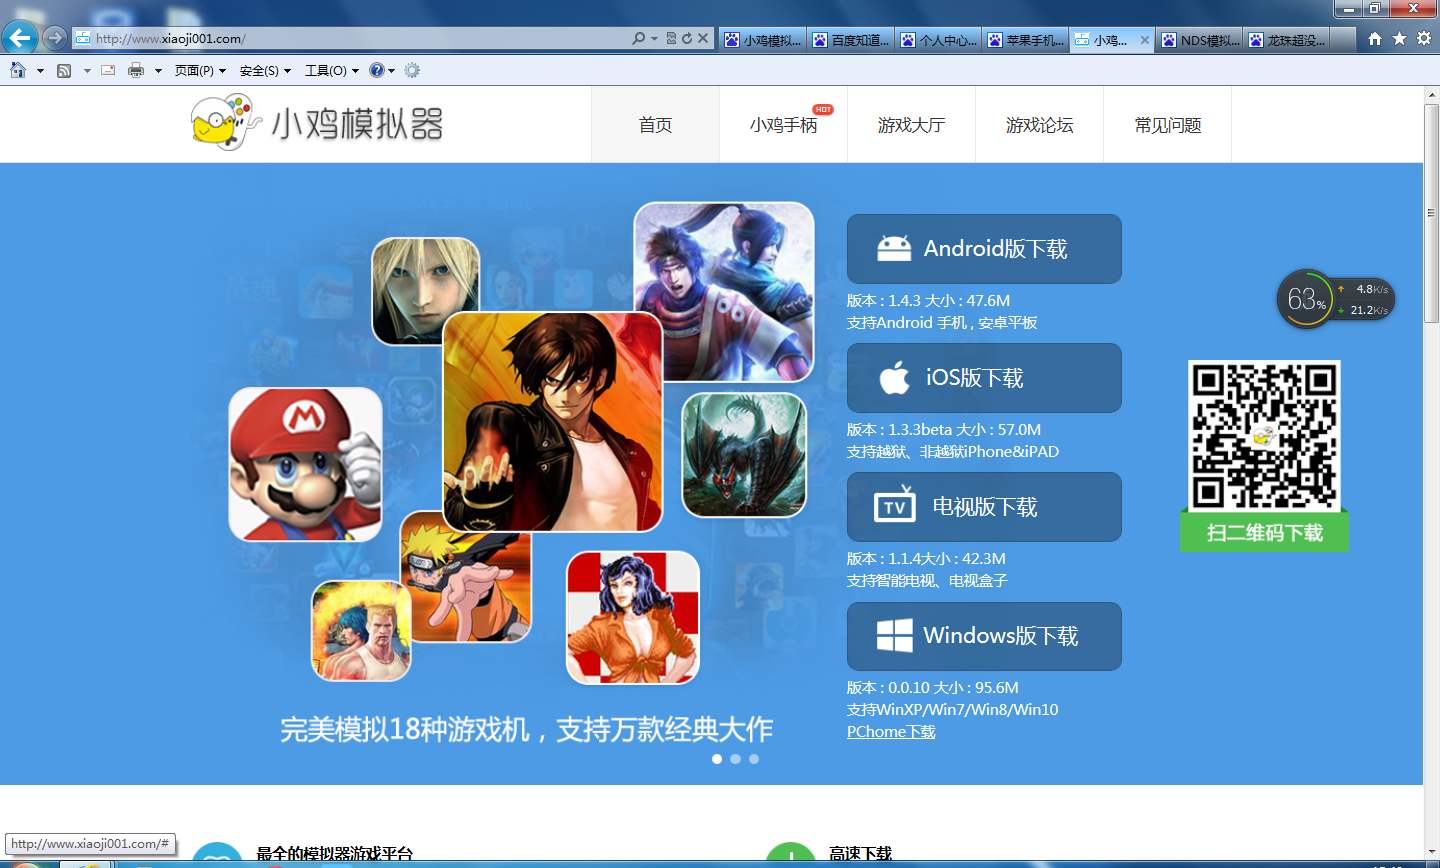Viewport: 1440px width, 868px height.
Task: Open Tools gear at top right corner
Action: 1424,39
